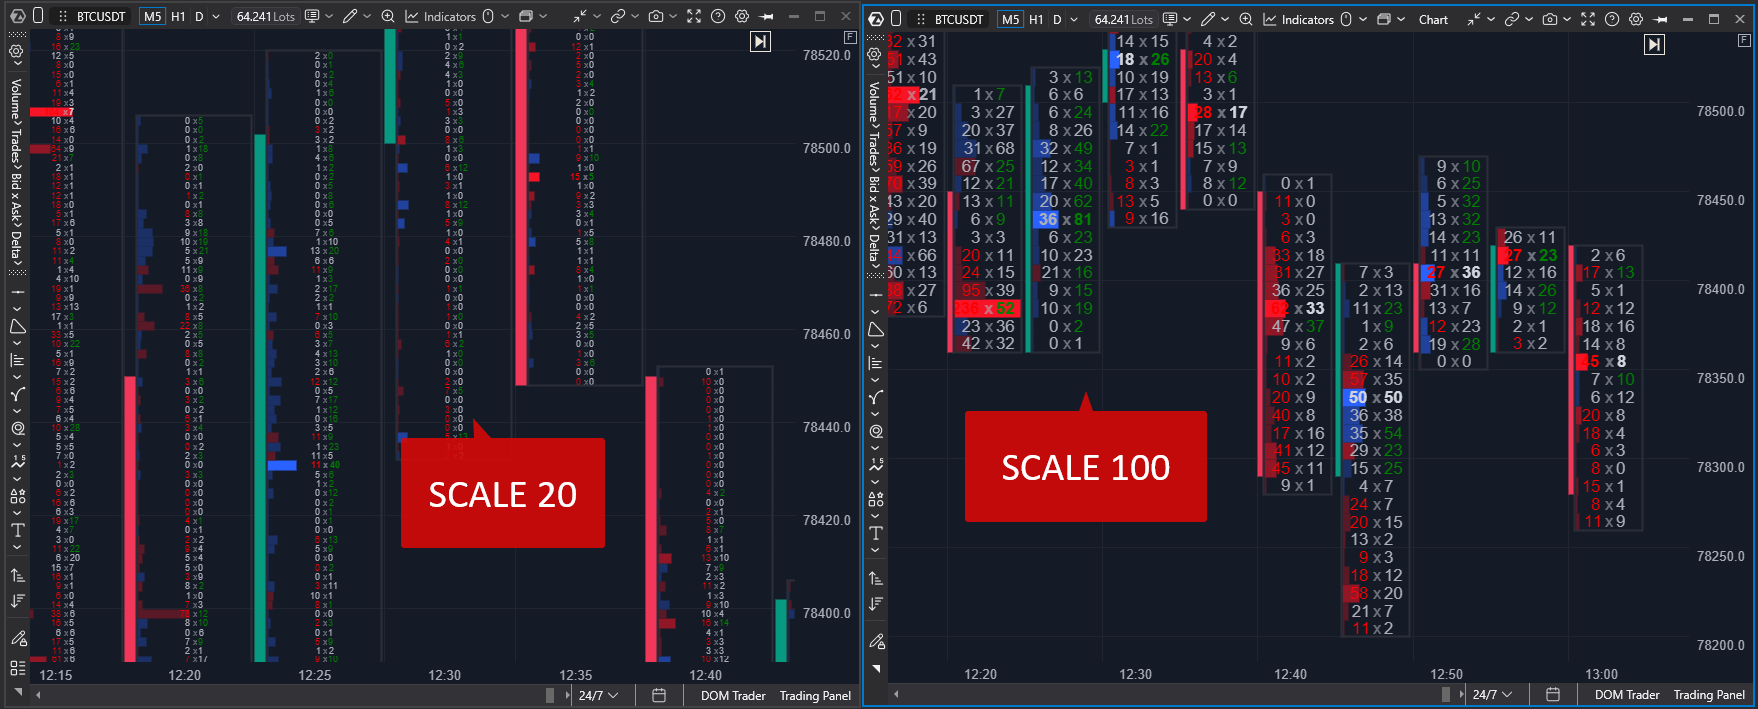Select the text tool in the right window sidebar

coord(876,533)
